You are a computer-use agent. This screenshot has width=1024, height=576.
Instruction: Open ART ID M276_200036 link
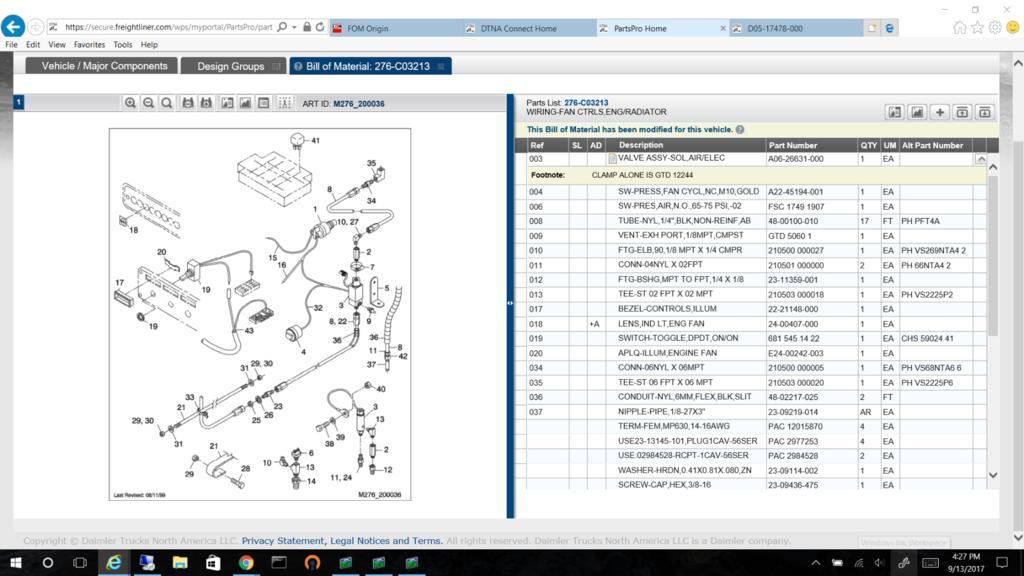(359, 103)
